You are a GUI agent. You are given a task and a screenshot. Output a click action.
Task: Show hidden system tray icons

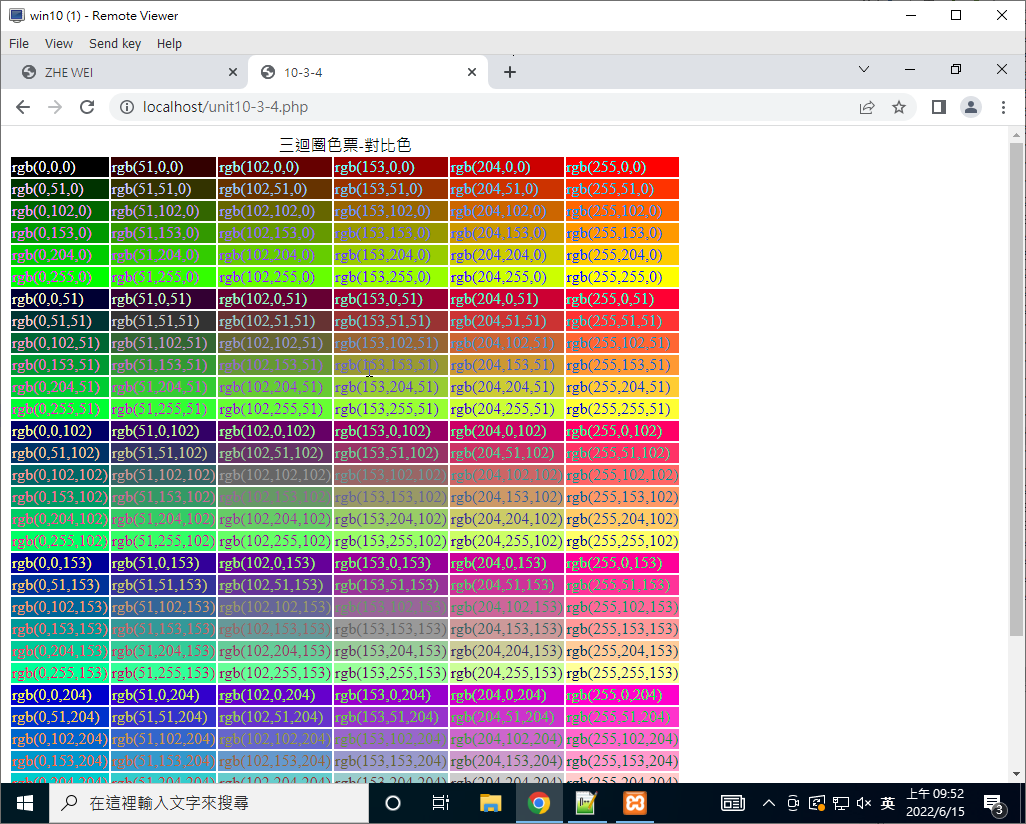(768, 803)
